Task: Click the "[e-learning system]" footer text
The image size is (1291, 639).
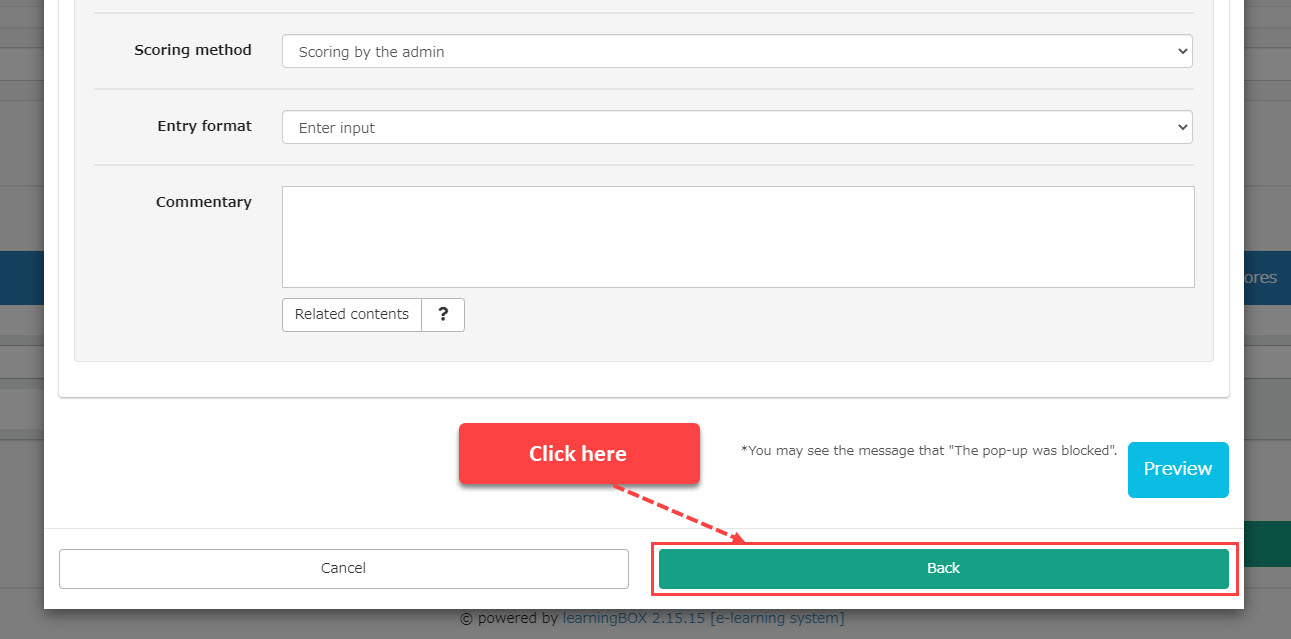Action: [777, 618]
